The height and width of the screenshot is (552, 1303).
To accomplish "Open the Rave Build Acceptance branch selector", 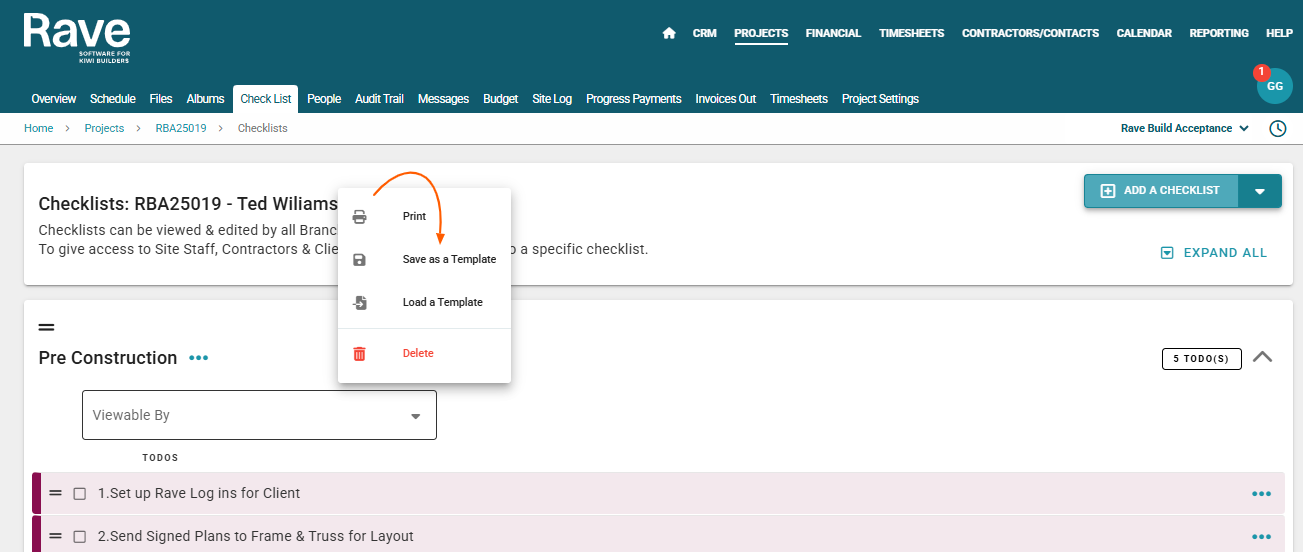I will 1185,128.
